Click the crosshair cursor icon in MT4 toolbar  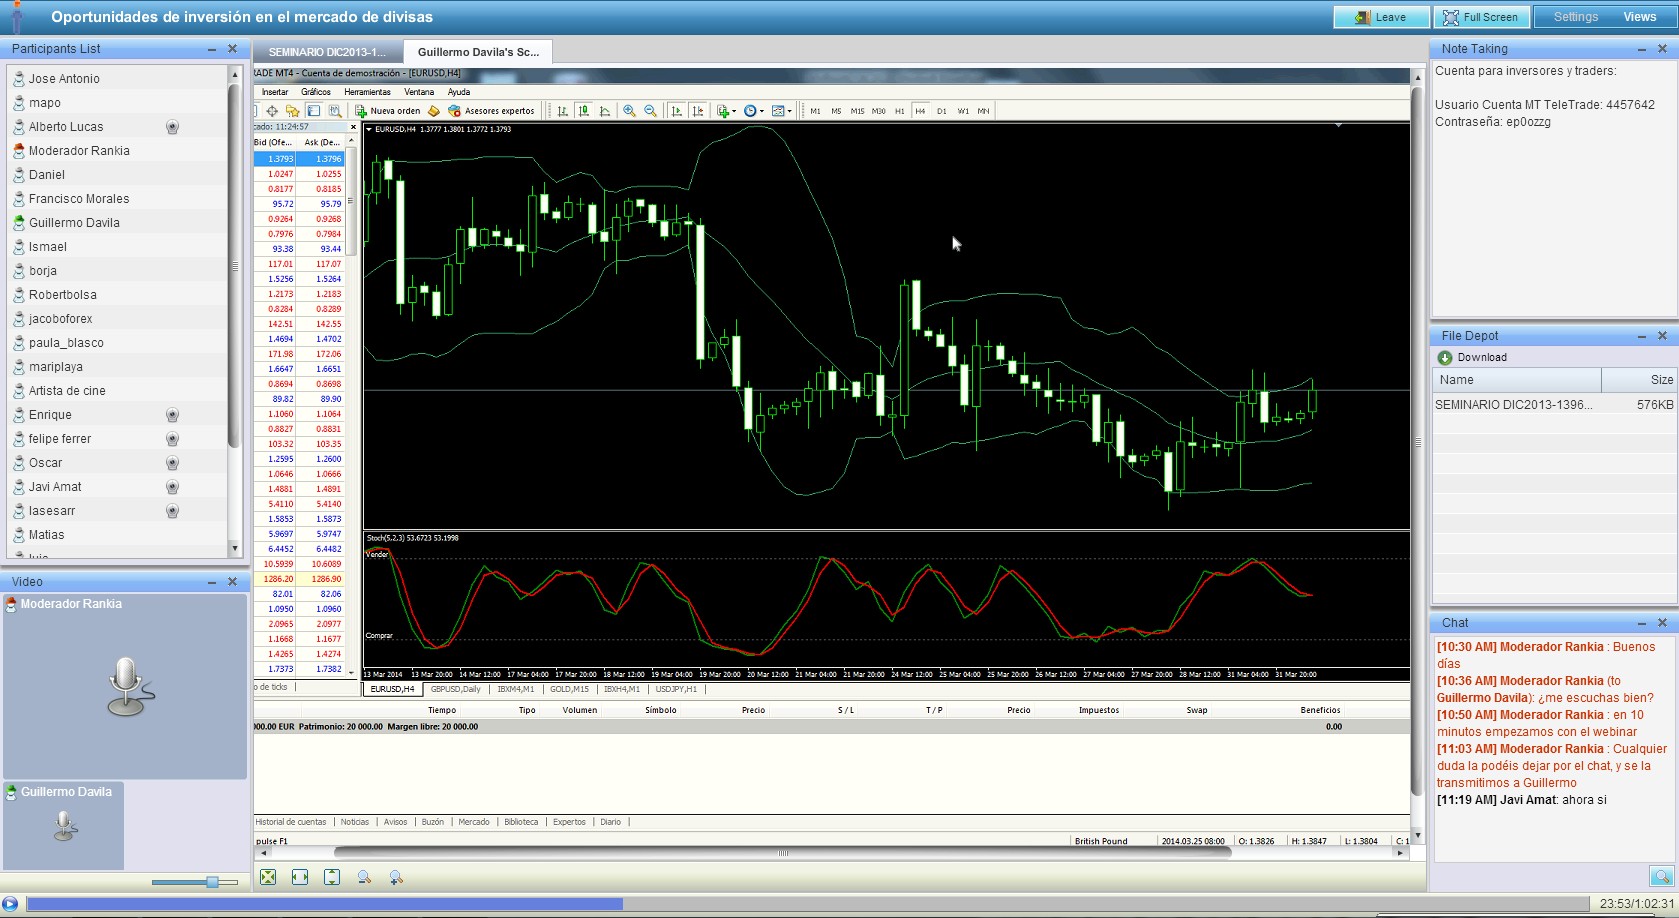tap(272, 111)
